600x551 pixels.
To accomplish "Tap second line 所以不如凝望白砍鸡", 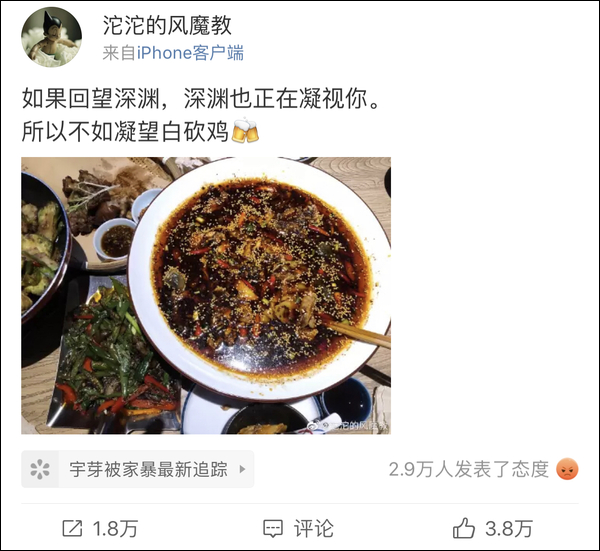I will tap(125, 131).
